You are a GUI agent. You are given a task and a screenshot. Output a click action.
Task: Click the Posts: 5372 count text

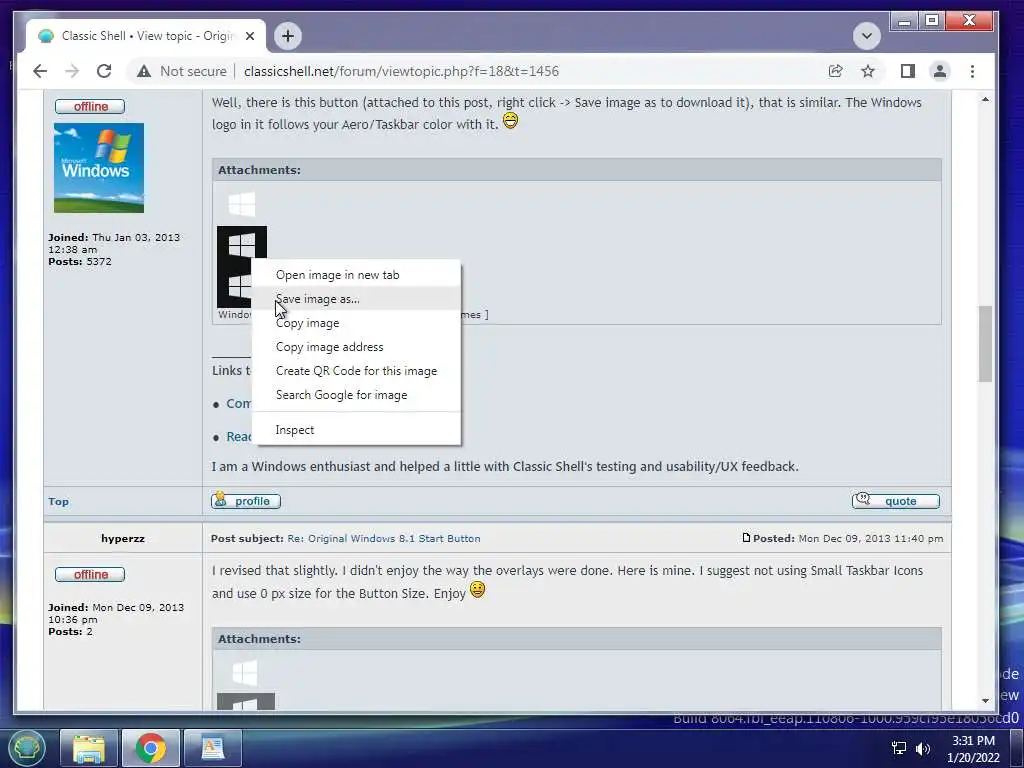[80, 262]
